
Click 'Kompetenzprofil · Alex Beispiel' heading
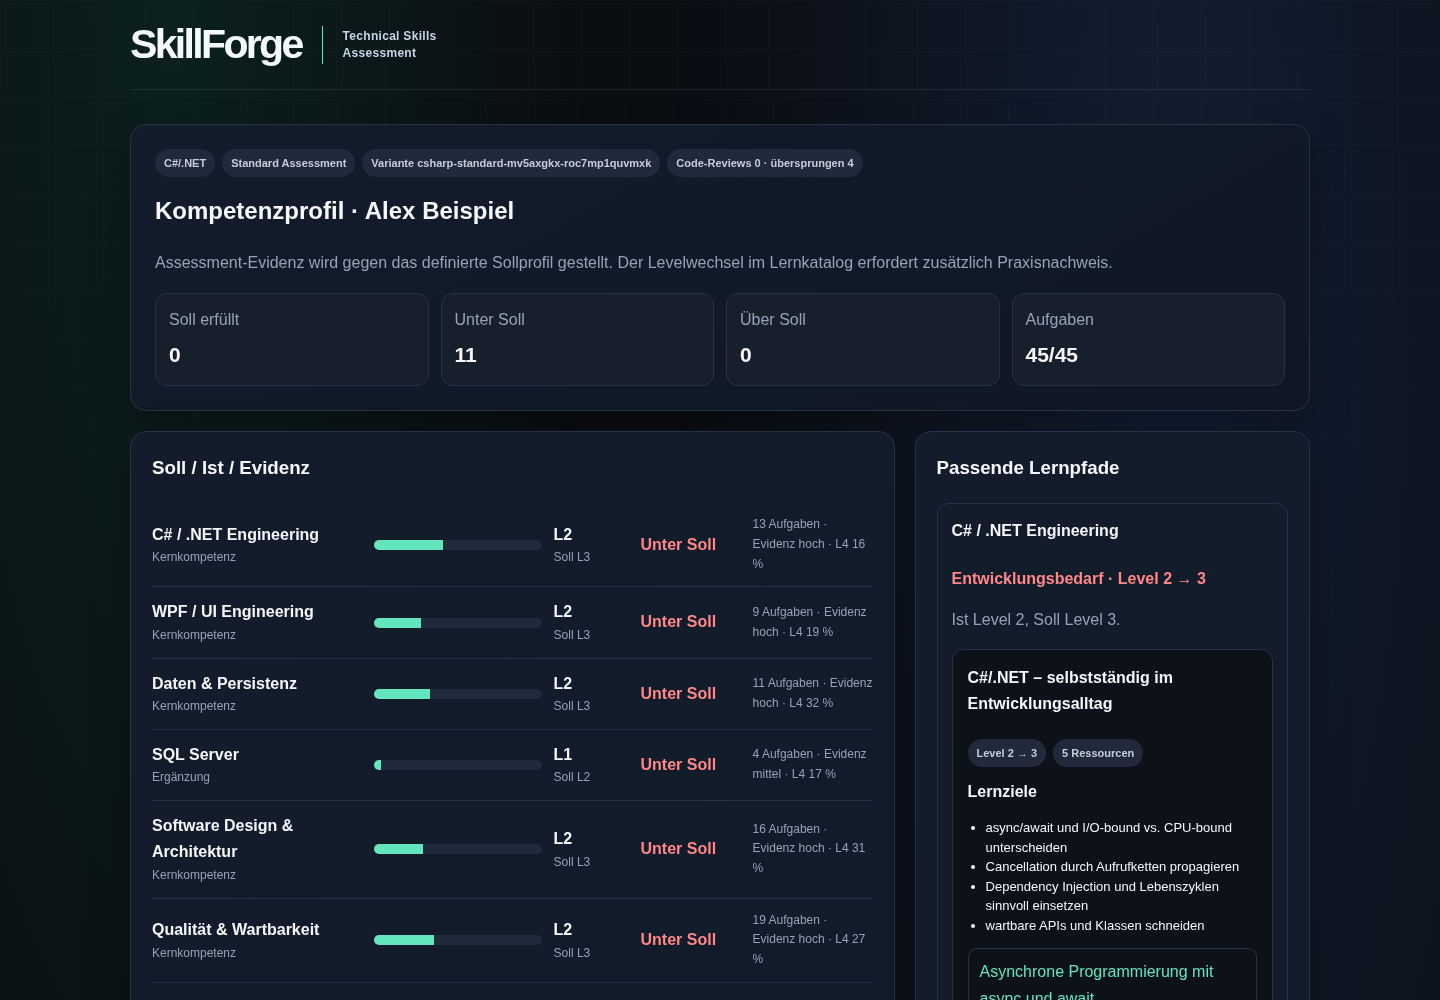point(334,211)
